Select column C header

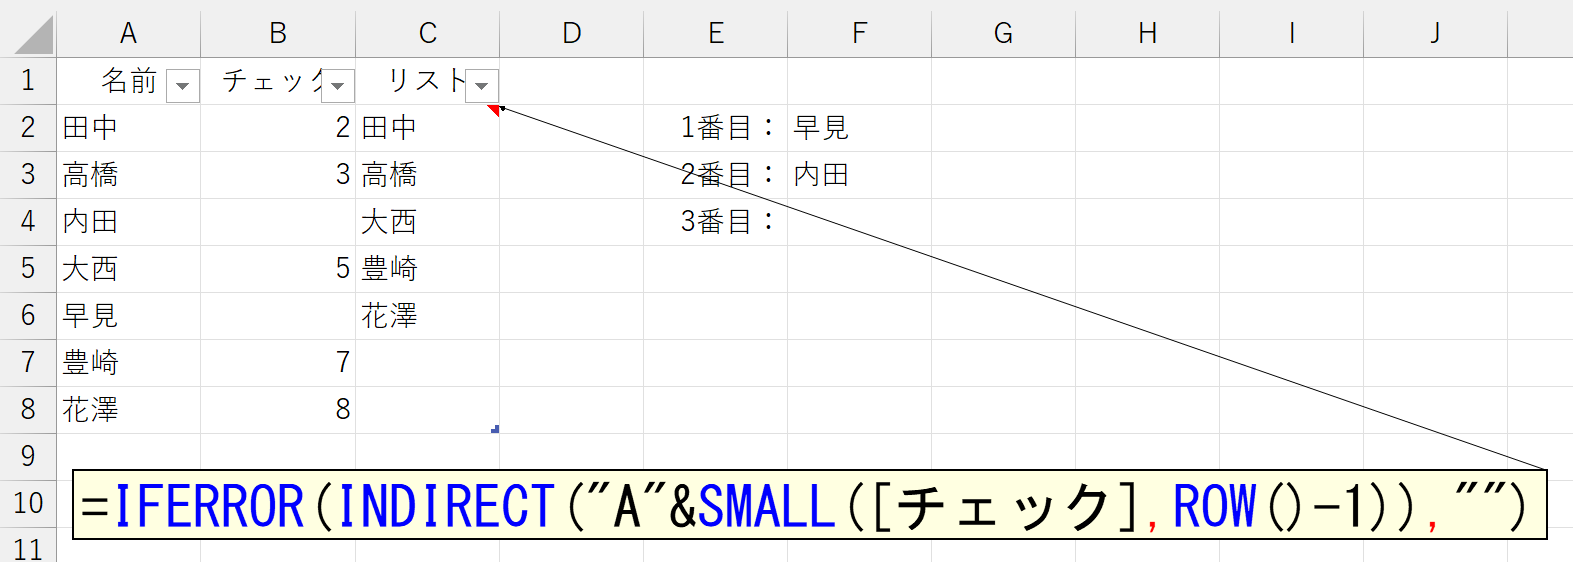click(428, 34)
